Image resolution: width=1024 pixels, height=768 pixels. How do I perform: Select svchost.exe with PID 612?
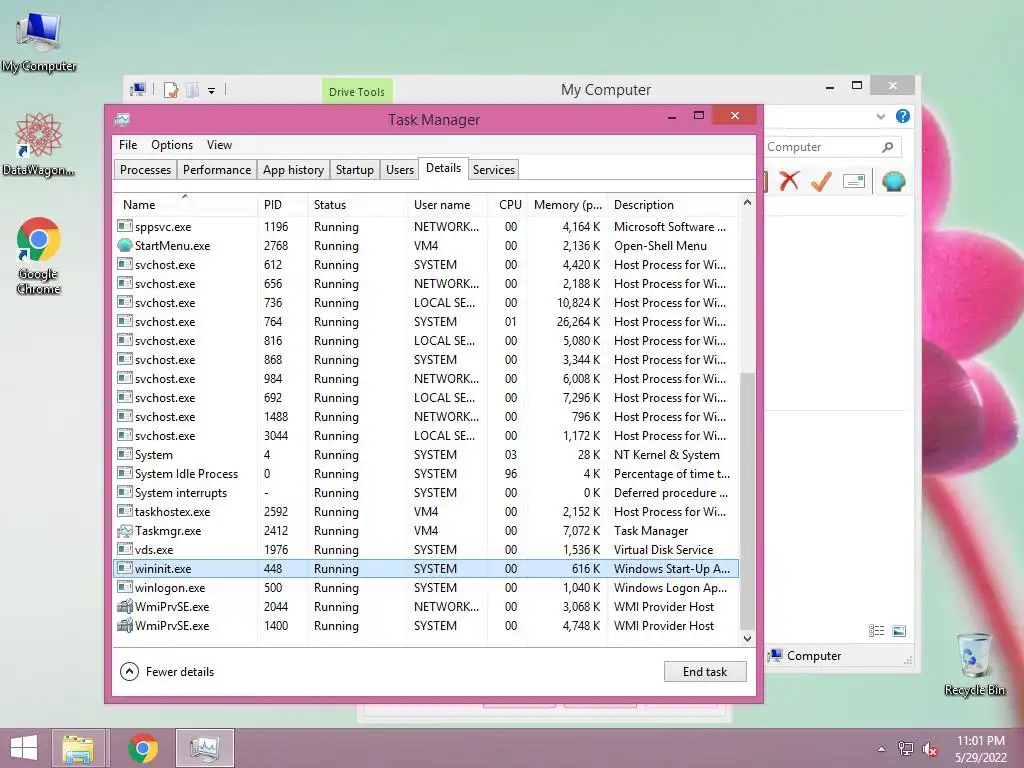coord(426,264)
